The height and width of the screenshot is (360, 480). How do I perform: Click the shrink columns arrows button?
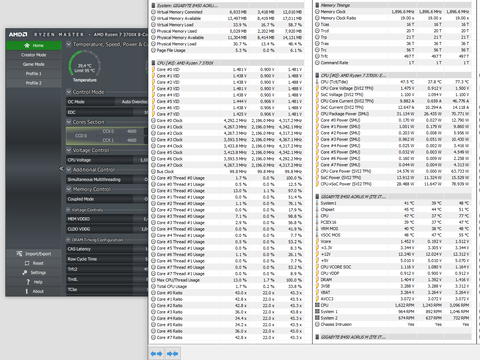point(172,353)
